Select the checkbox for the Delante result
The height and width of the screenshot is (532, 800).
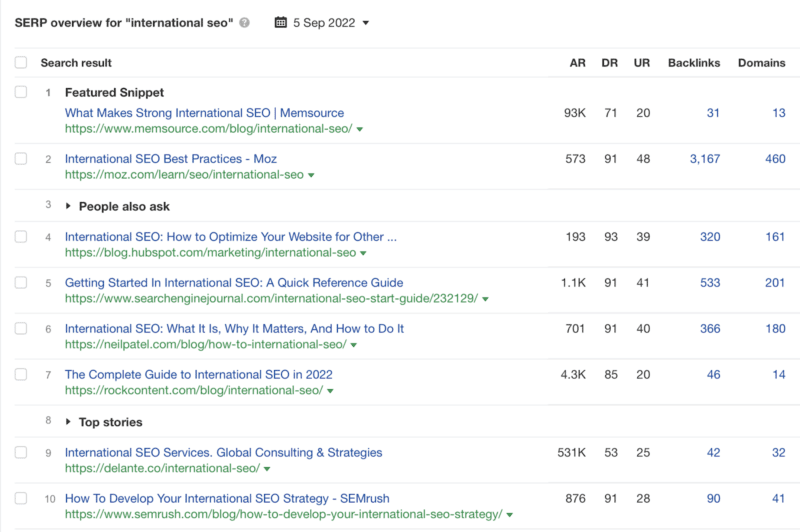(21, 452)
